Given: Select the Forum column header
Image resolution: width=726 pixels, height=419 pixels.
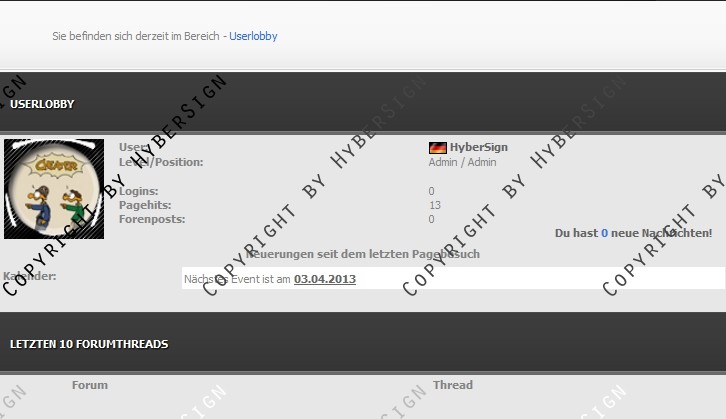Looking at the screenshot, I should 90,385.
